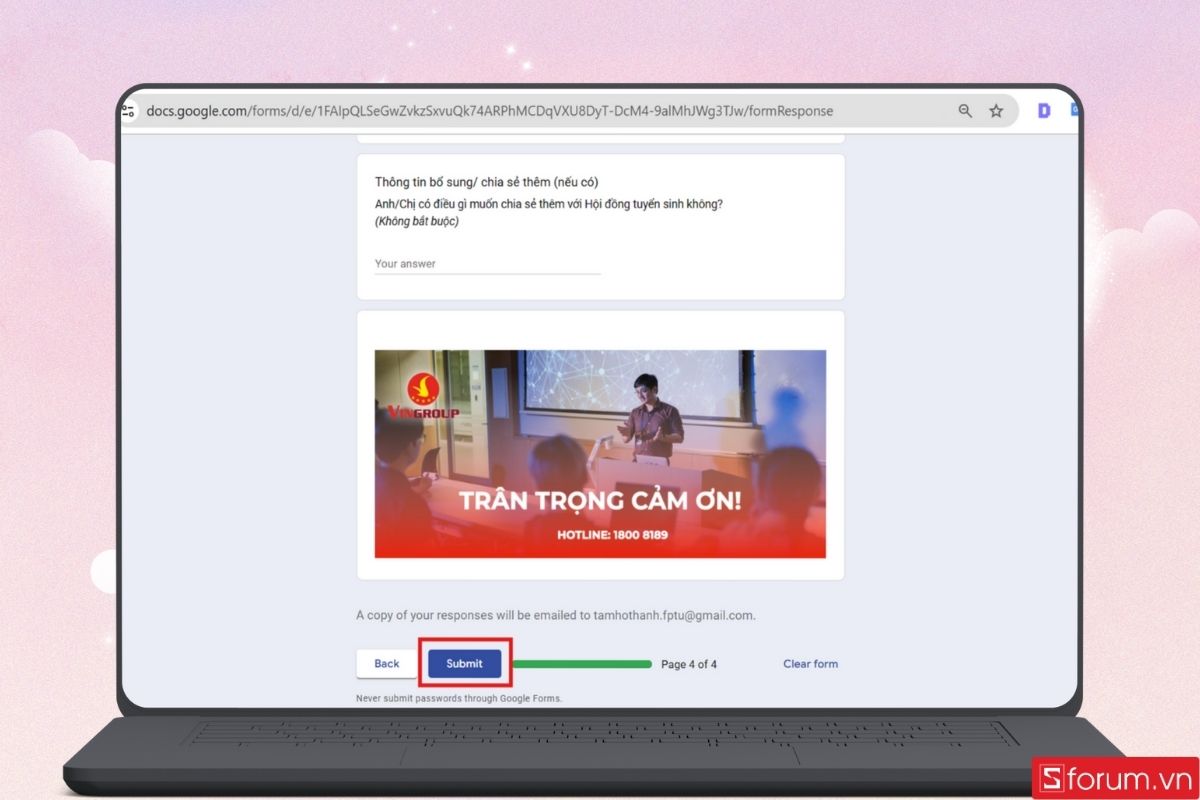
Task: Open the purple D extension icon
Action: tap(1043, 110)
